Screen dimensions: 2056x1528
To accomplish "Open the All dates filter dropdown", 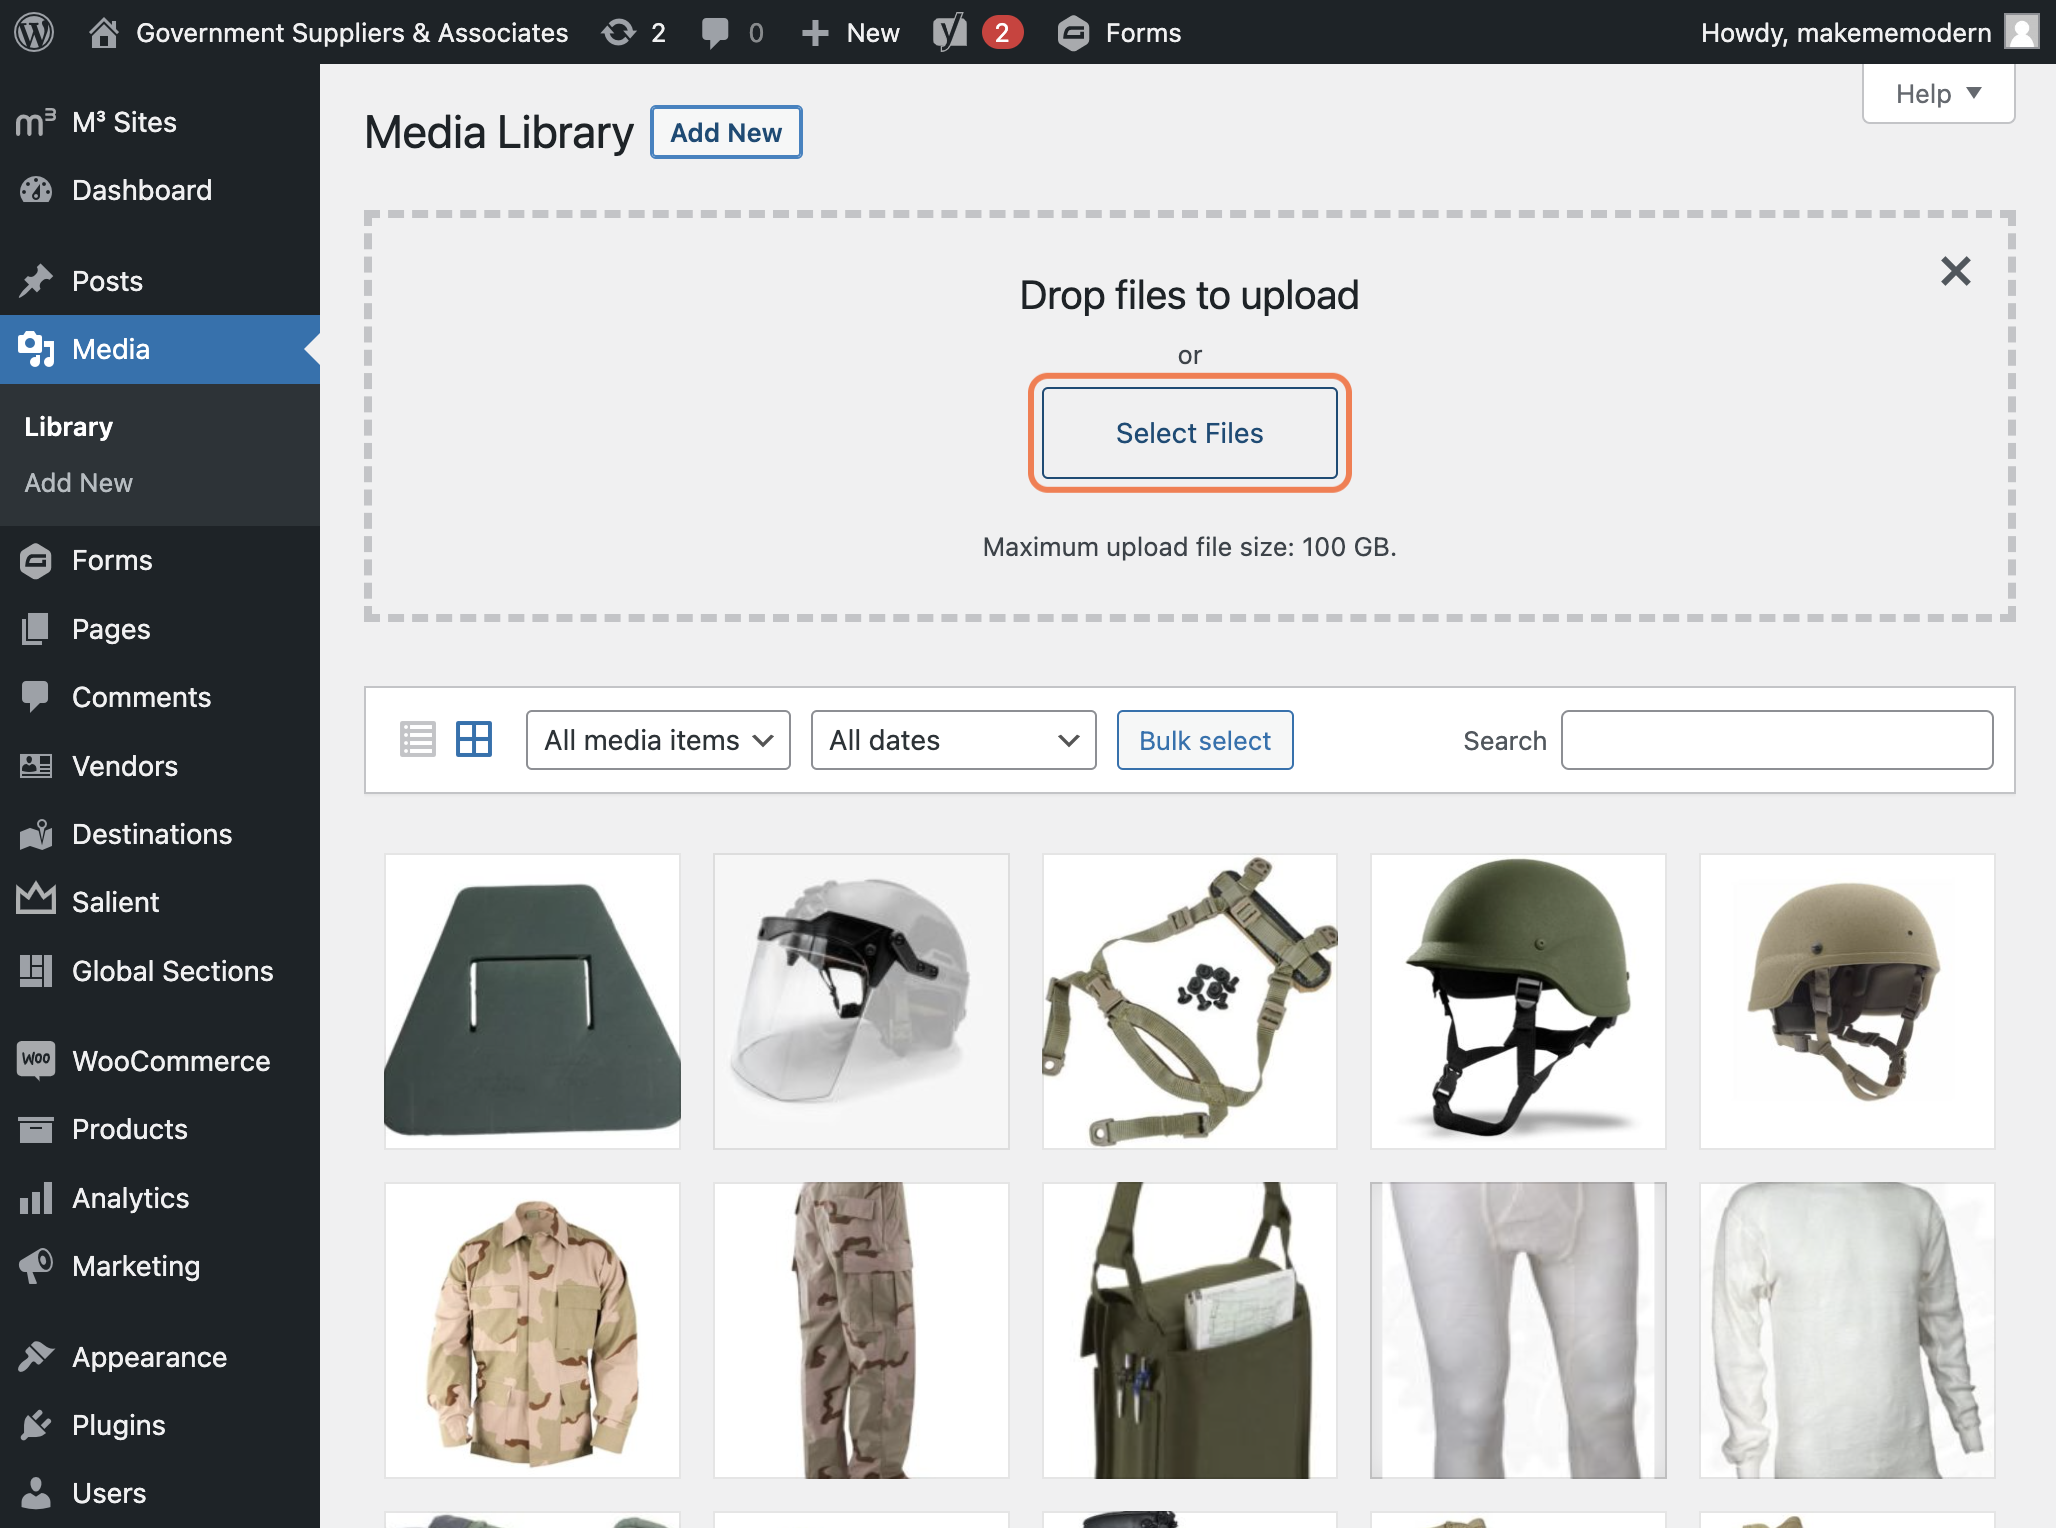I will coord(953,740).
